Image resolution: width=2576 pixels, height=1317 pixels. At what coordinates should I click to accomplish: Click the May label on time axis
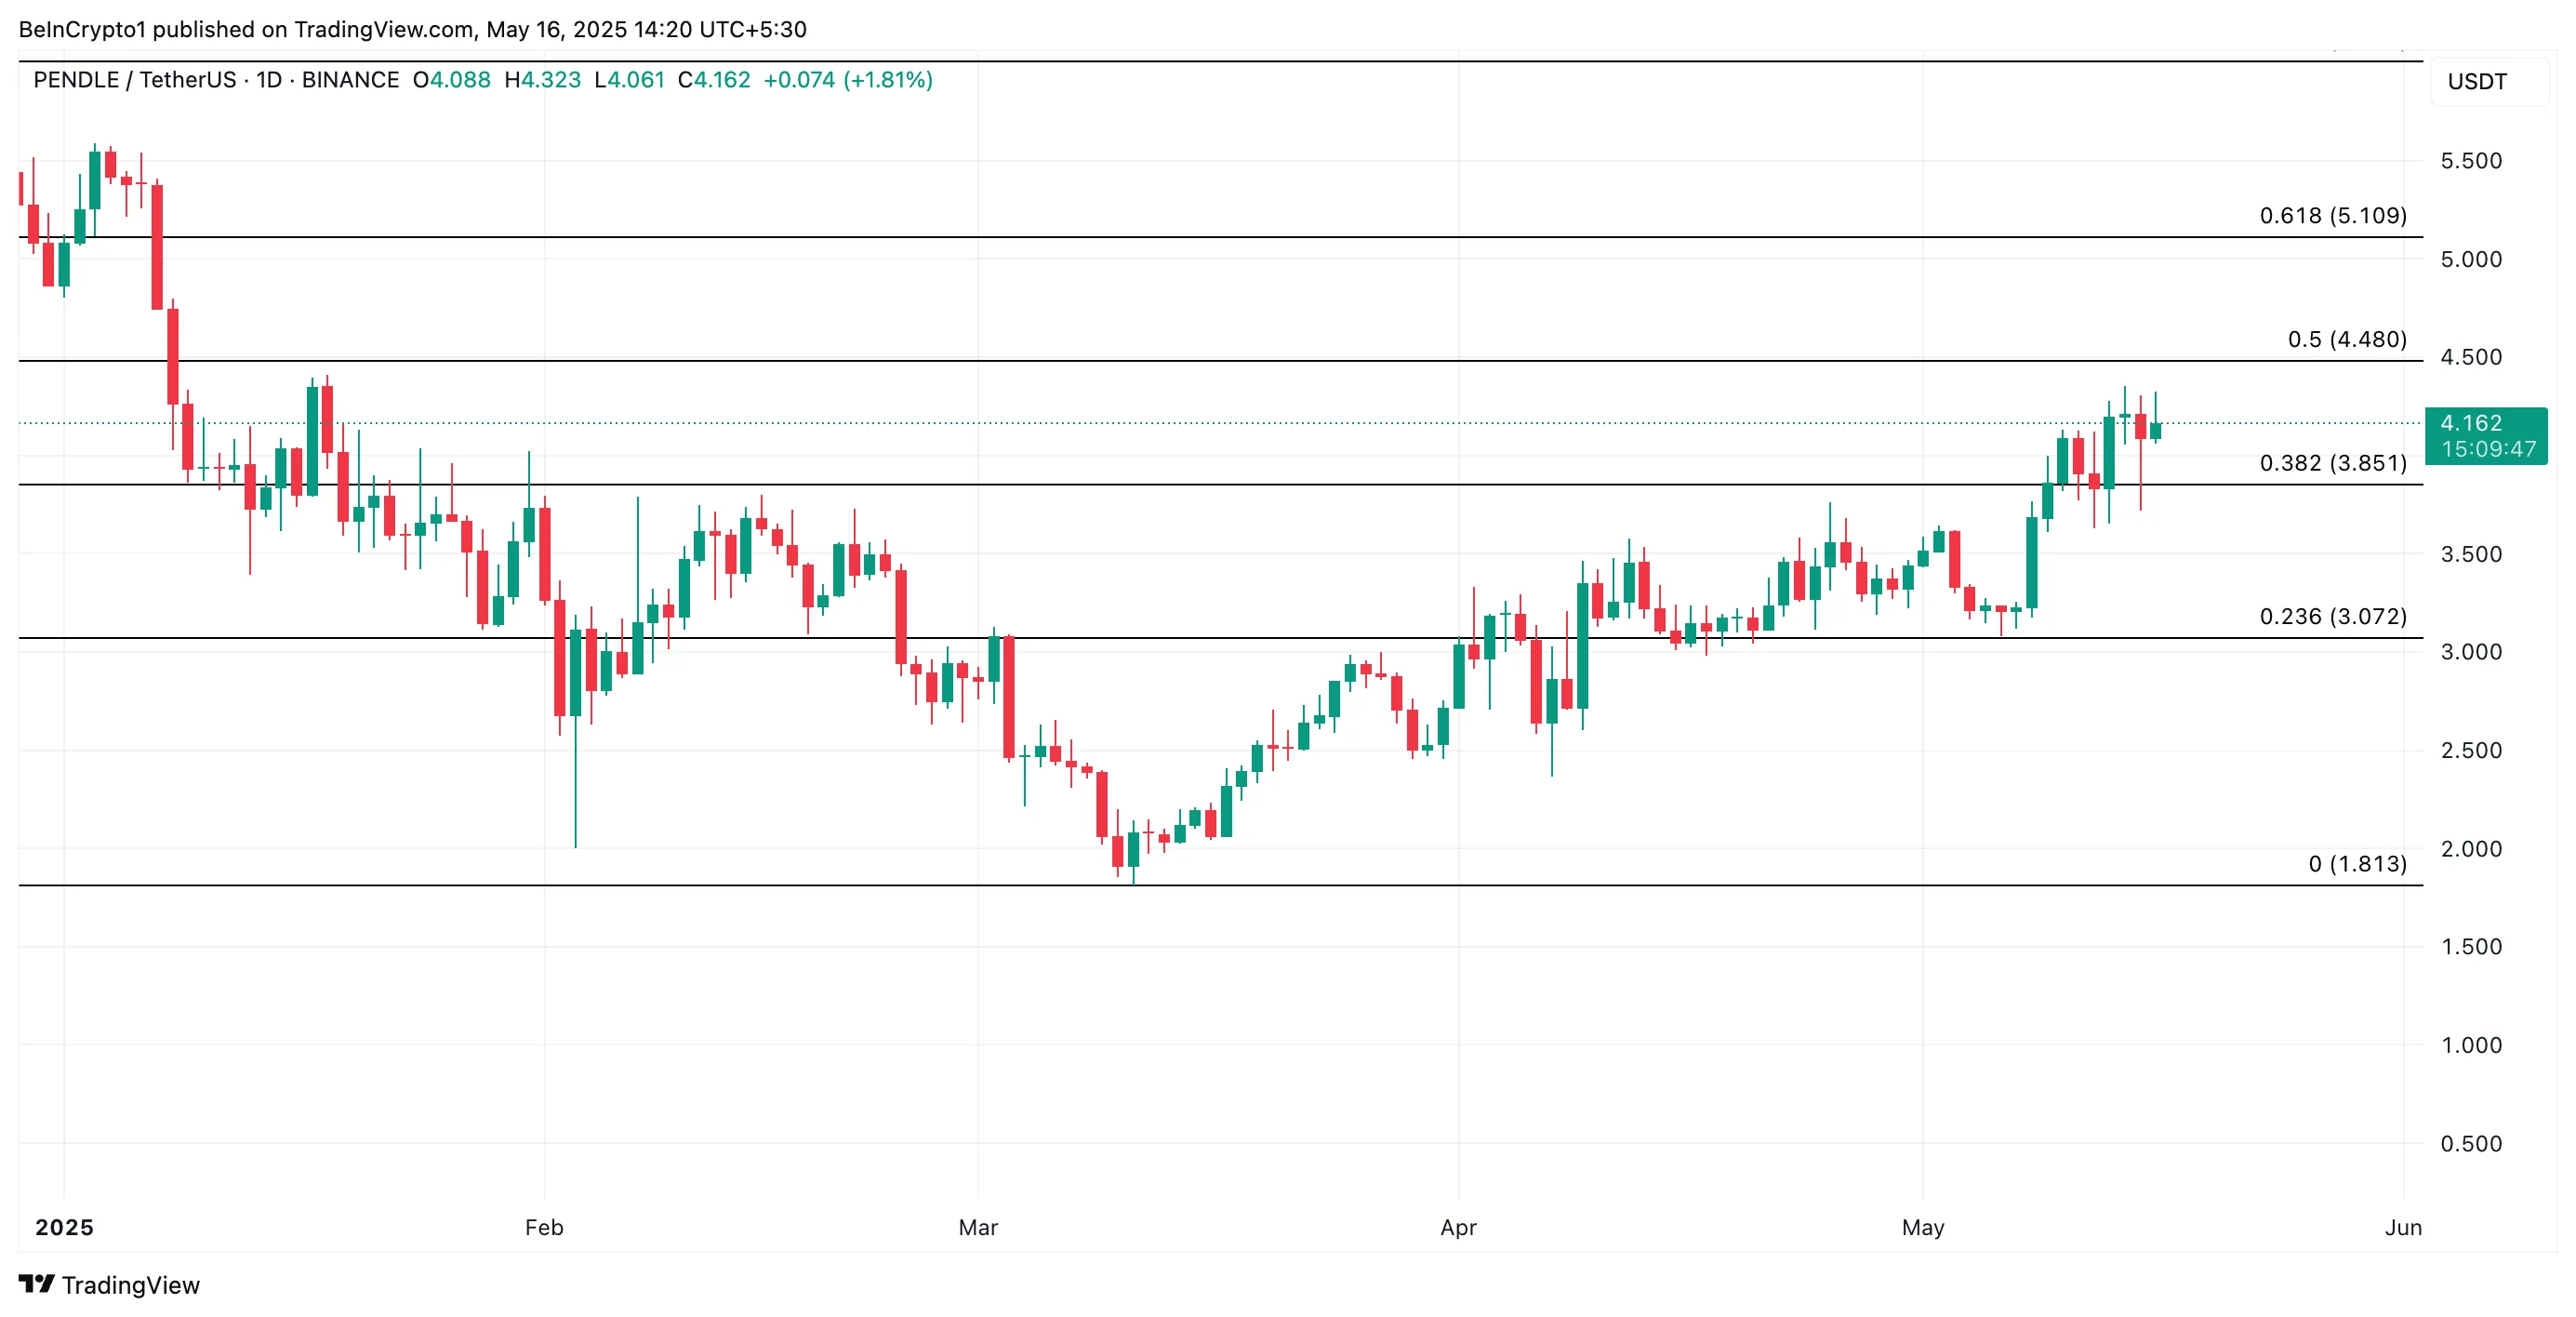click(x=1922, y=1227)
